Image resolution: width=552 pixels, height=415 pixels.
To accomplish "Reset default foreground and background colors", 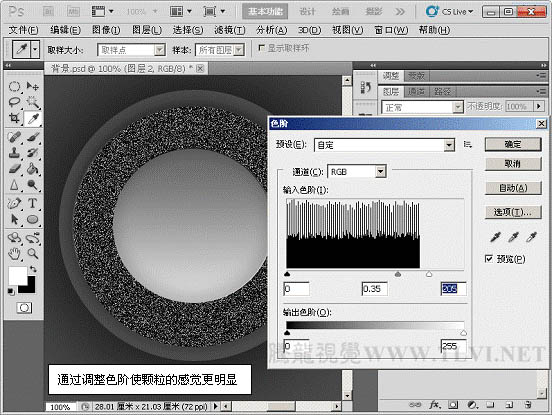I will [11, 291].
